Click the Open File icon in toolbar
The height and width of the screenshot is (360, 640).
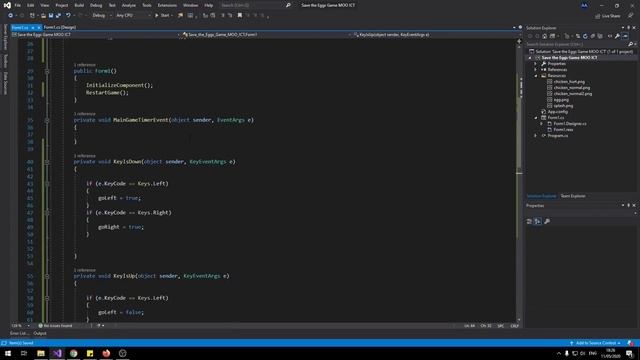pyautogui.click(x=43, y=16)
